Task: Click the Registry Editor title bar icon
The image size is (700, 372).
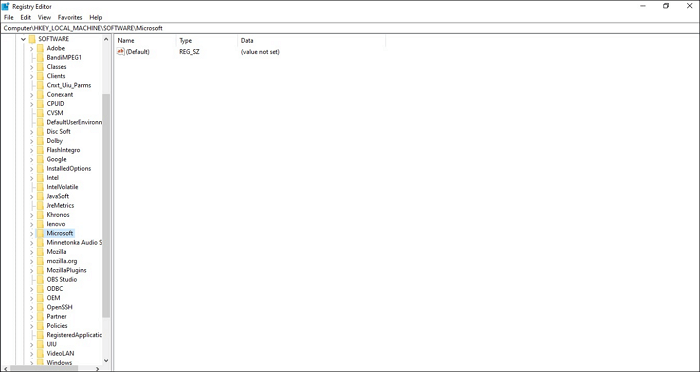Action: [x=6, y=6]
